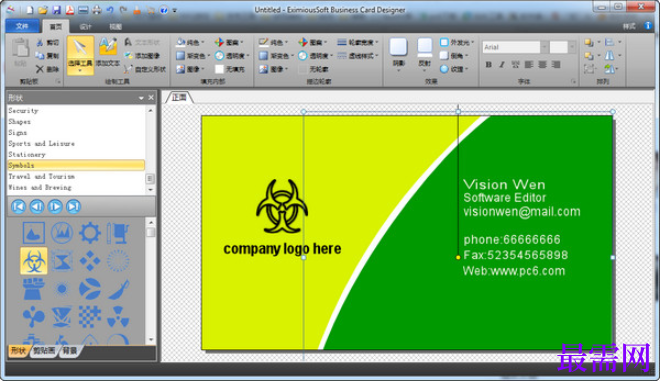Expand the shapes panel options arrow

point(141,98)
